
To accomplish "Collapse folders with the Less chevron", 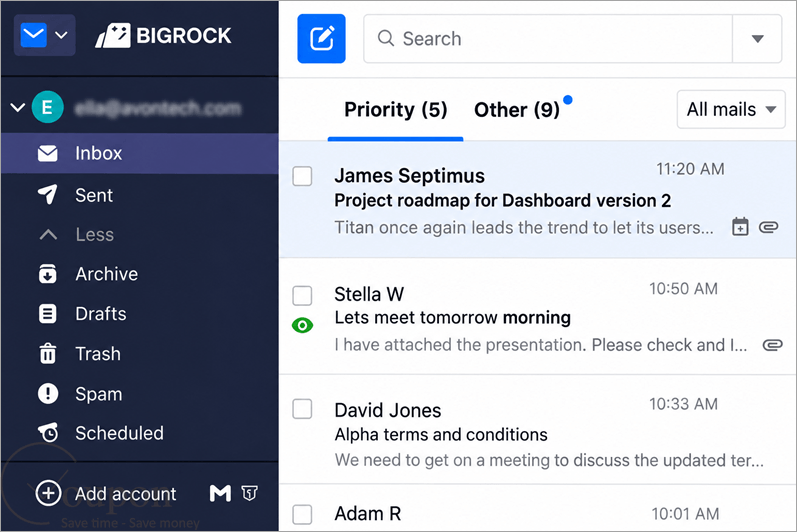I will point(48,234).
